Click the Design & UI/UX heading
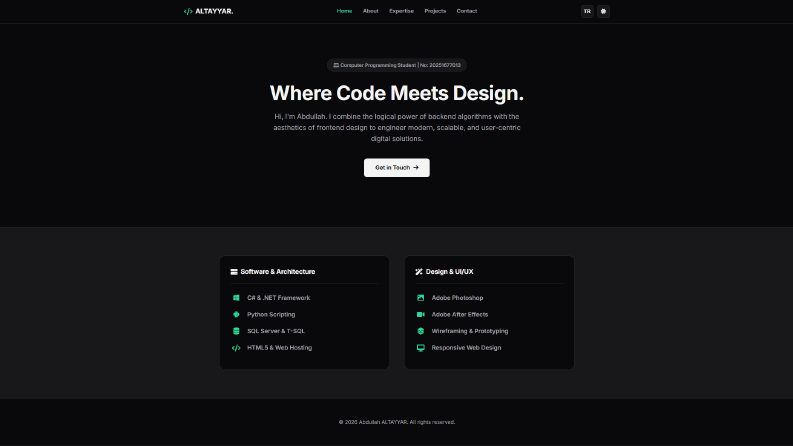 point(450,272)
